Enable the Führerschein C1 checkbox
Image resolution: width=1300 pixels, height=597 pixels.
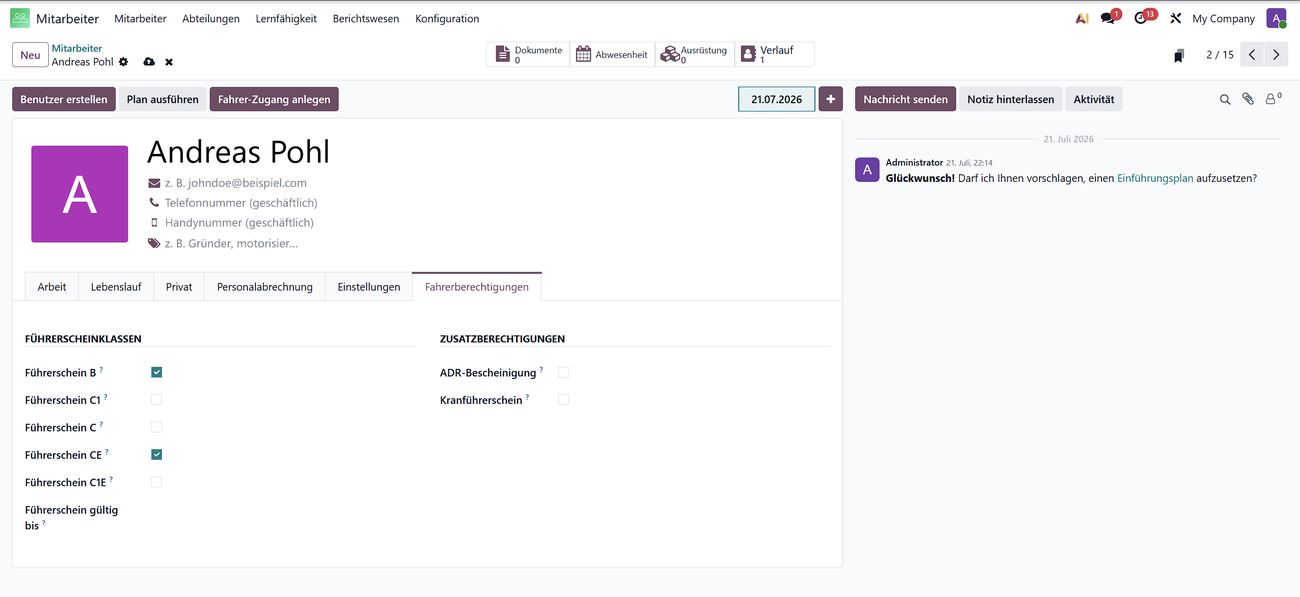pos(157,399)
